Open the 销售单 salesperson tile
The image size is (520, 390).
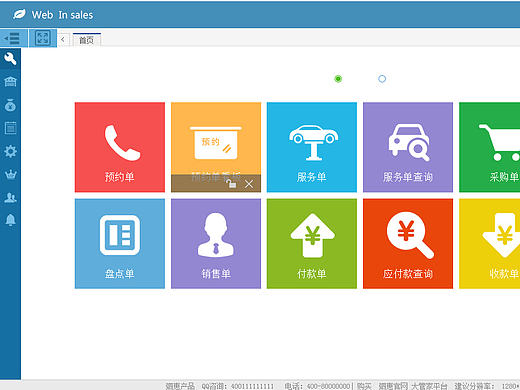tap(216, 244)
